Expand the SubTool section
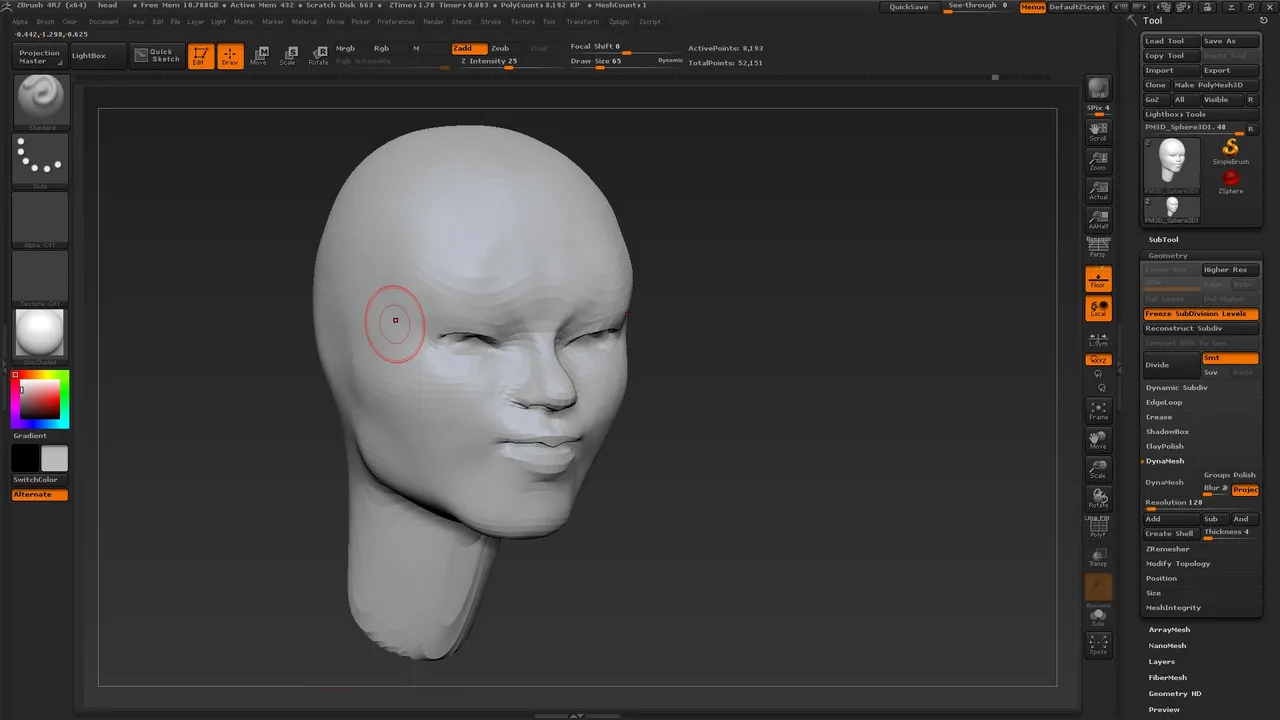 coord(1163,240)
